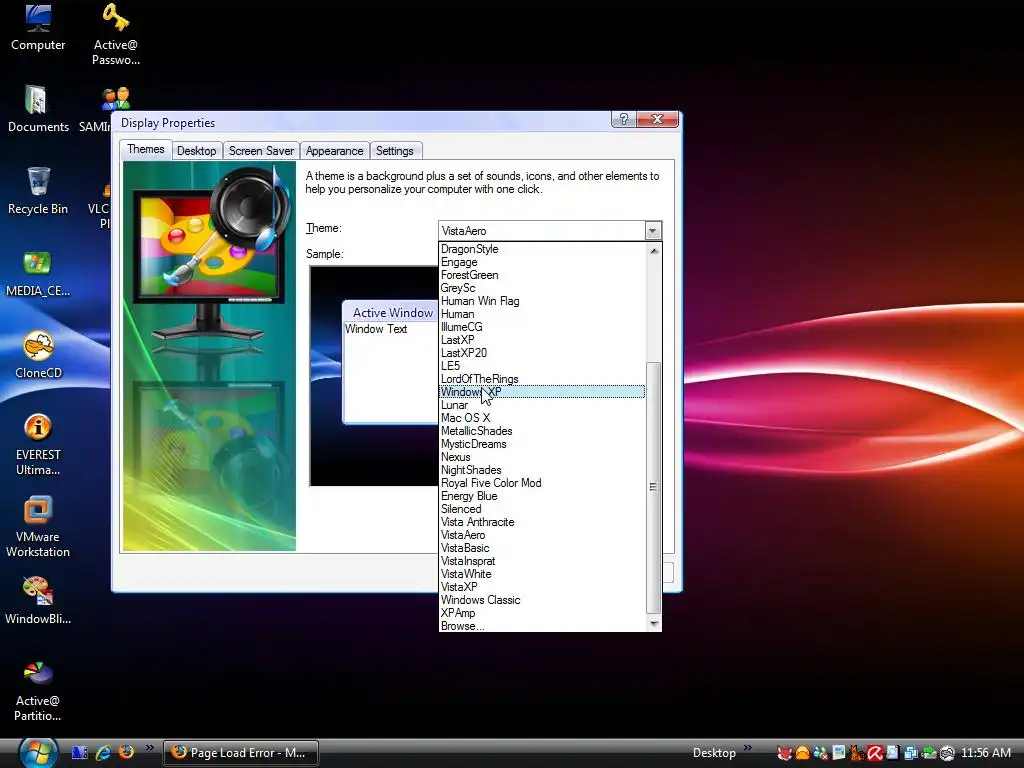Select the Recycle Bin icon
The height and width of the screenshot is (768, 1024).
[x=38, y=191]
